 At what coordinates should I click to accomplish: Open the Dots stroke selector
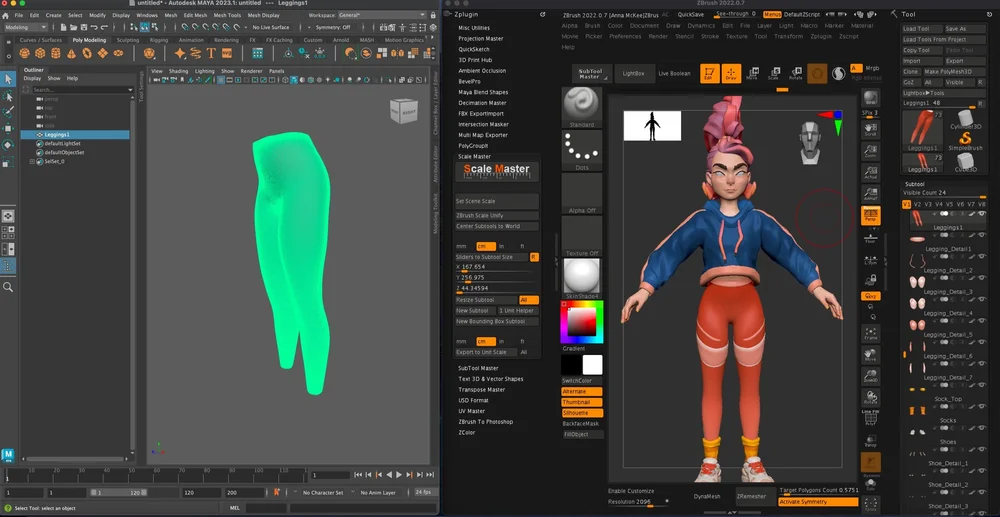click(582, 150)
